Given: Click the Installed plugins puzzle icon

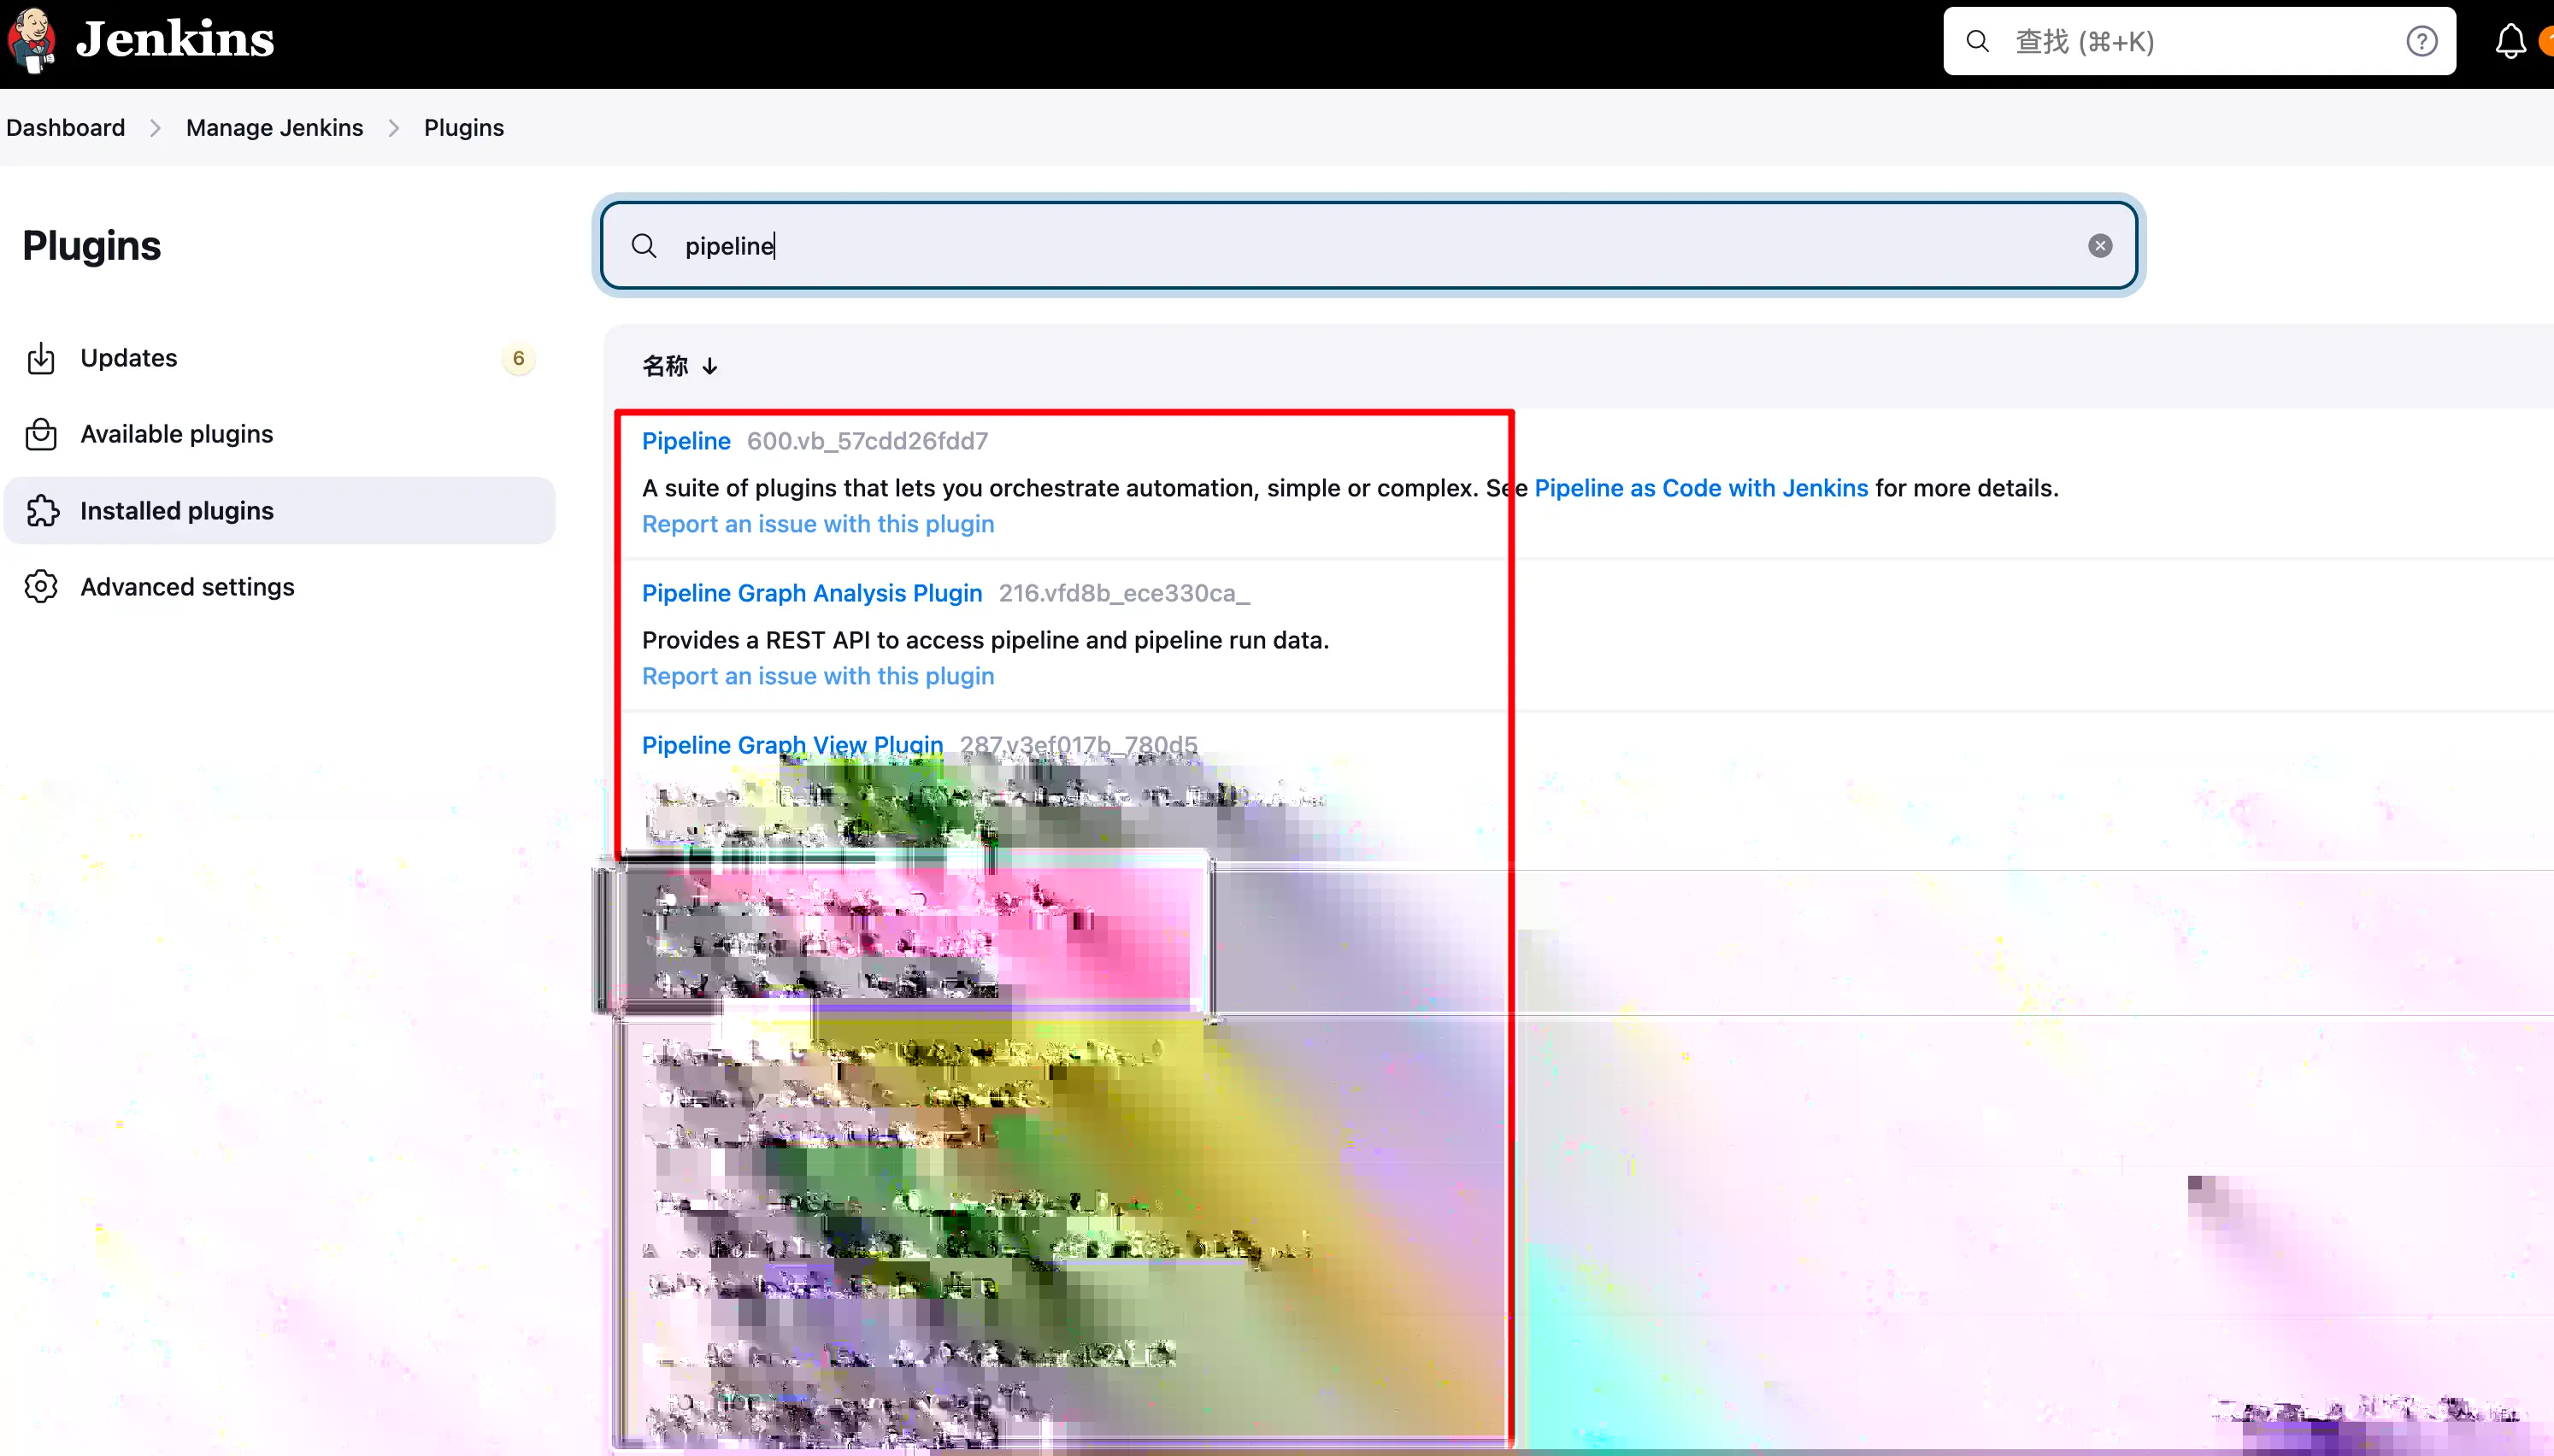Looking at the screenshot, I should (42, 511).
